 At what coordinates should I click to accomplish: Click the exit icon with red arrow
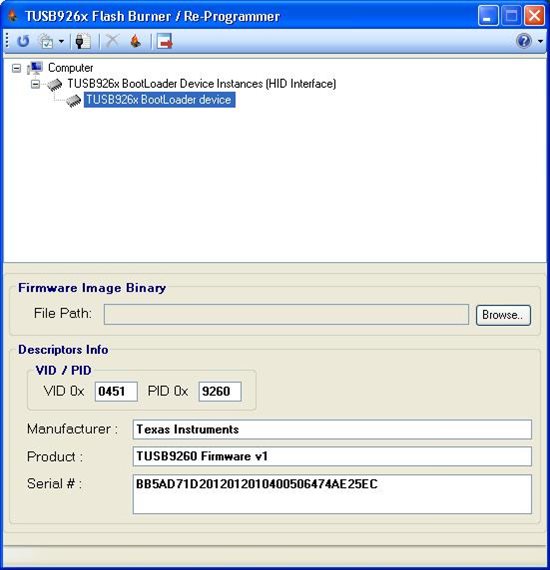(165, 41)
